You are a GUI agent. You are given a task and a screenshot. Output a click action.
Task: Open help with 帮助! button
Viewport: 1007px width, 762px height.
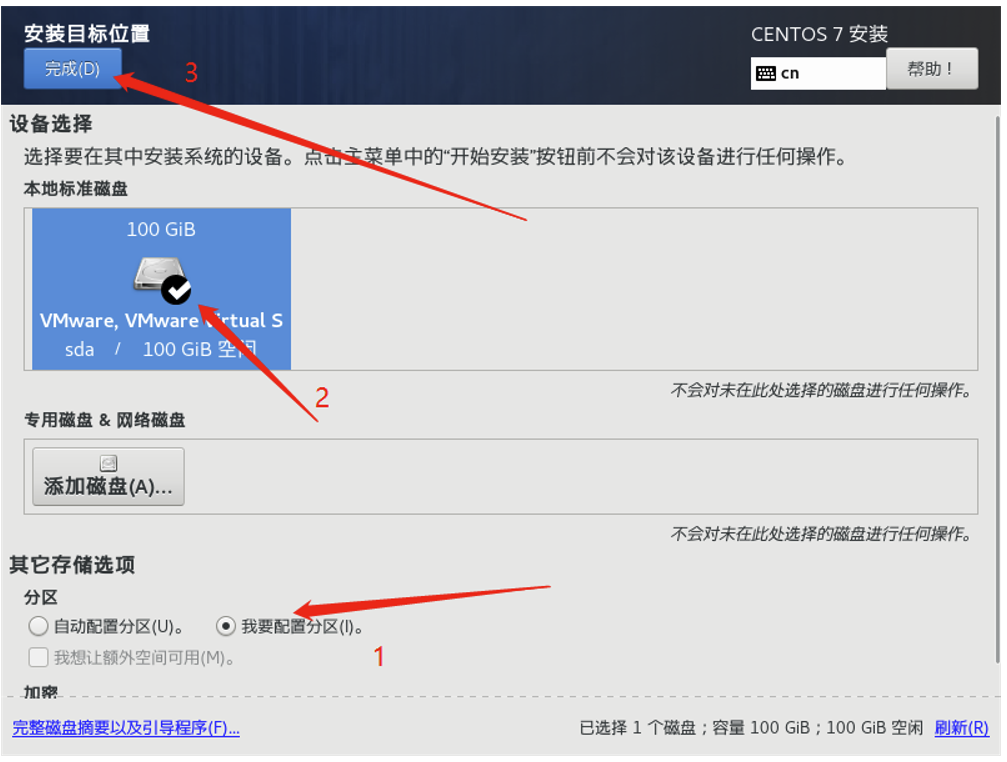coord(932,69)
